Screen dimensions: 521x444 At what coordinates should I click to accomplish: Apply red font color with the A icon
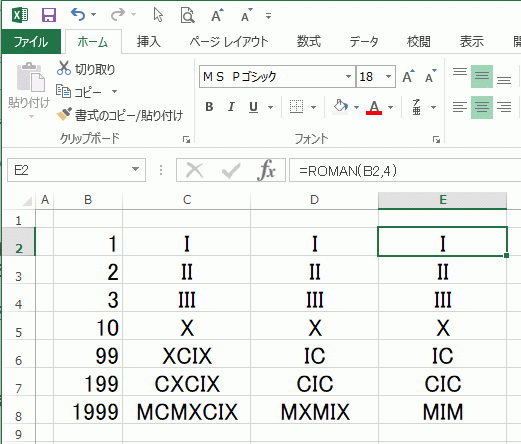coord(374,107)
